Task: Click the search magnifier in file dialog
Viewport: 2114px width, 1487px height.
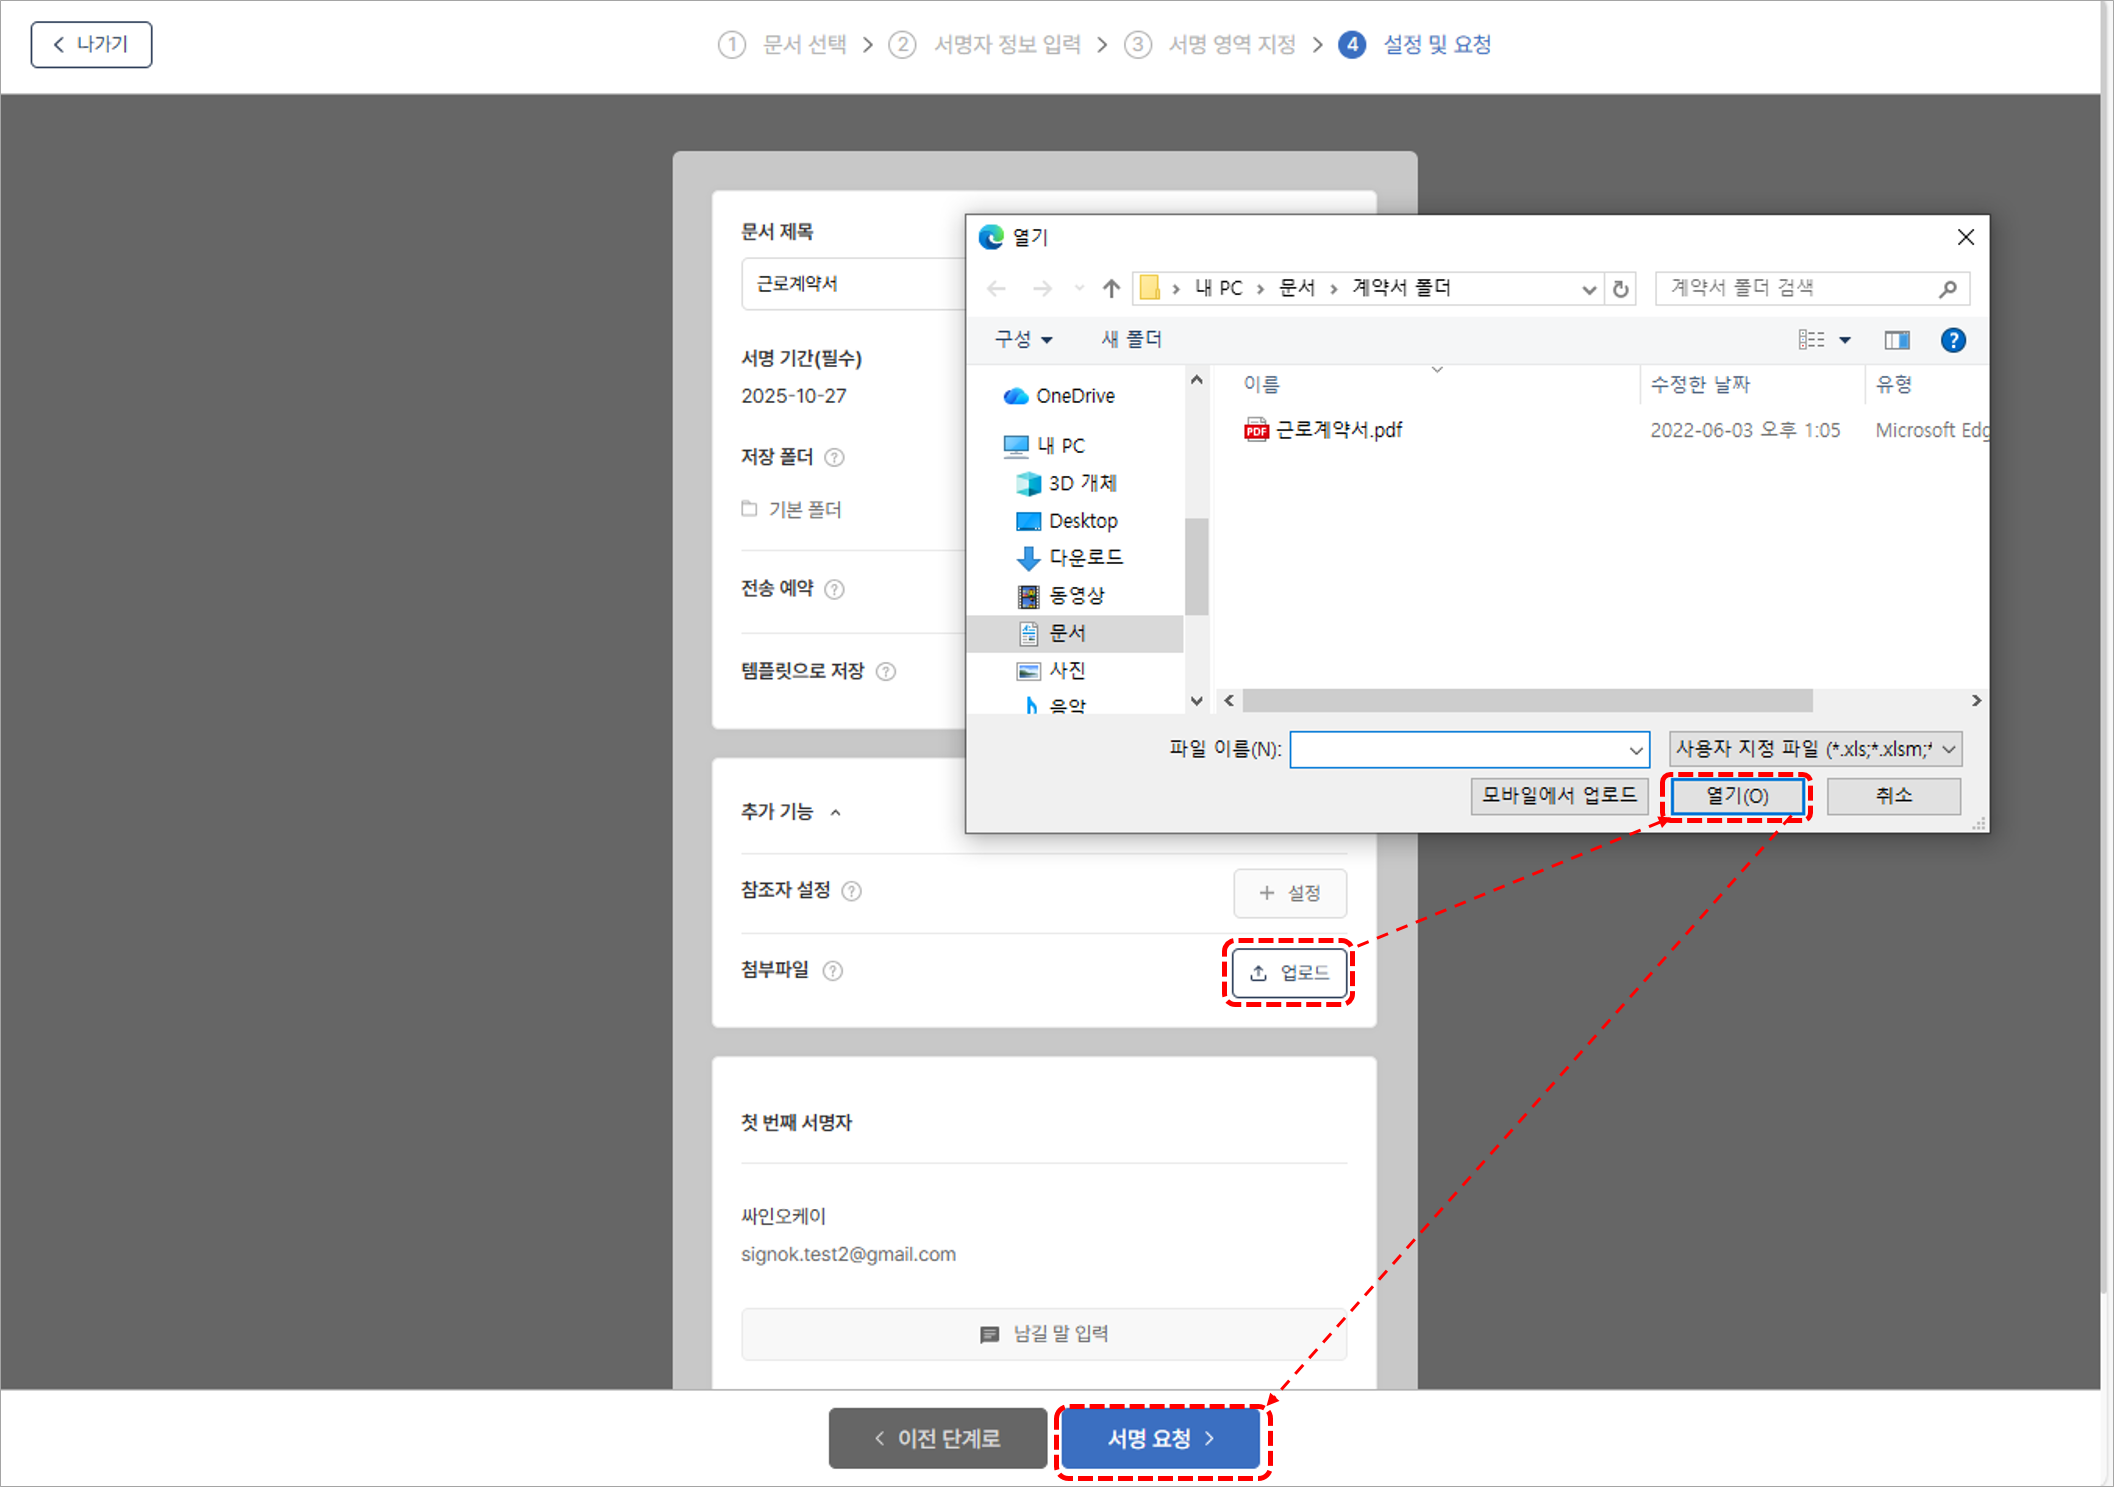Action: coord(1946,289)
